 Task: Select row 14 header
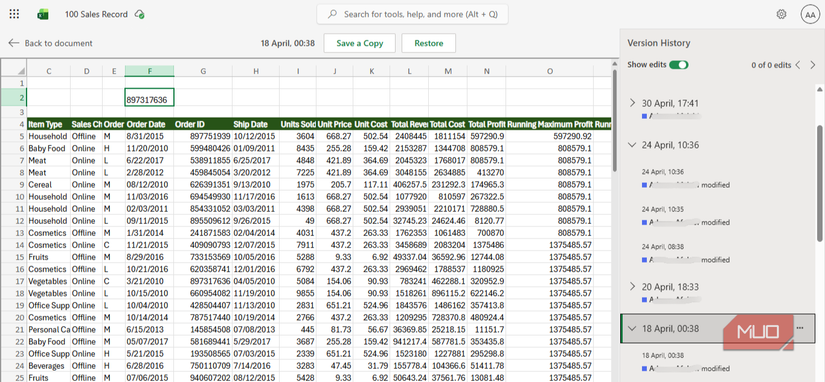[13, 245]
